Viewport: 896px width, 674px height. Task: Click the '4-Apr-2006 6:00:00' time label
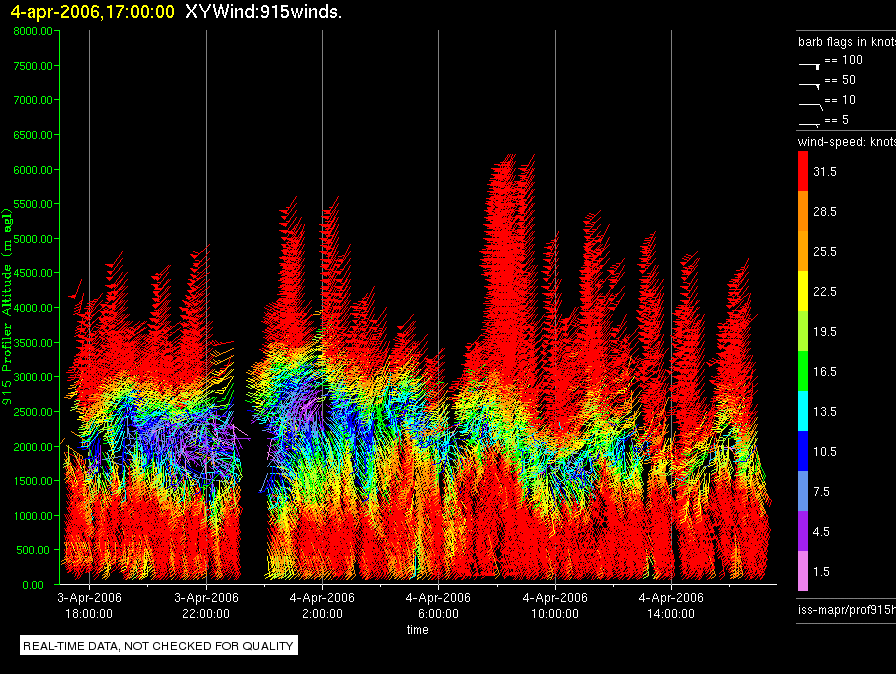438,605
